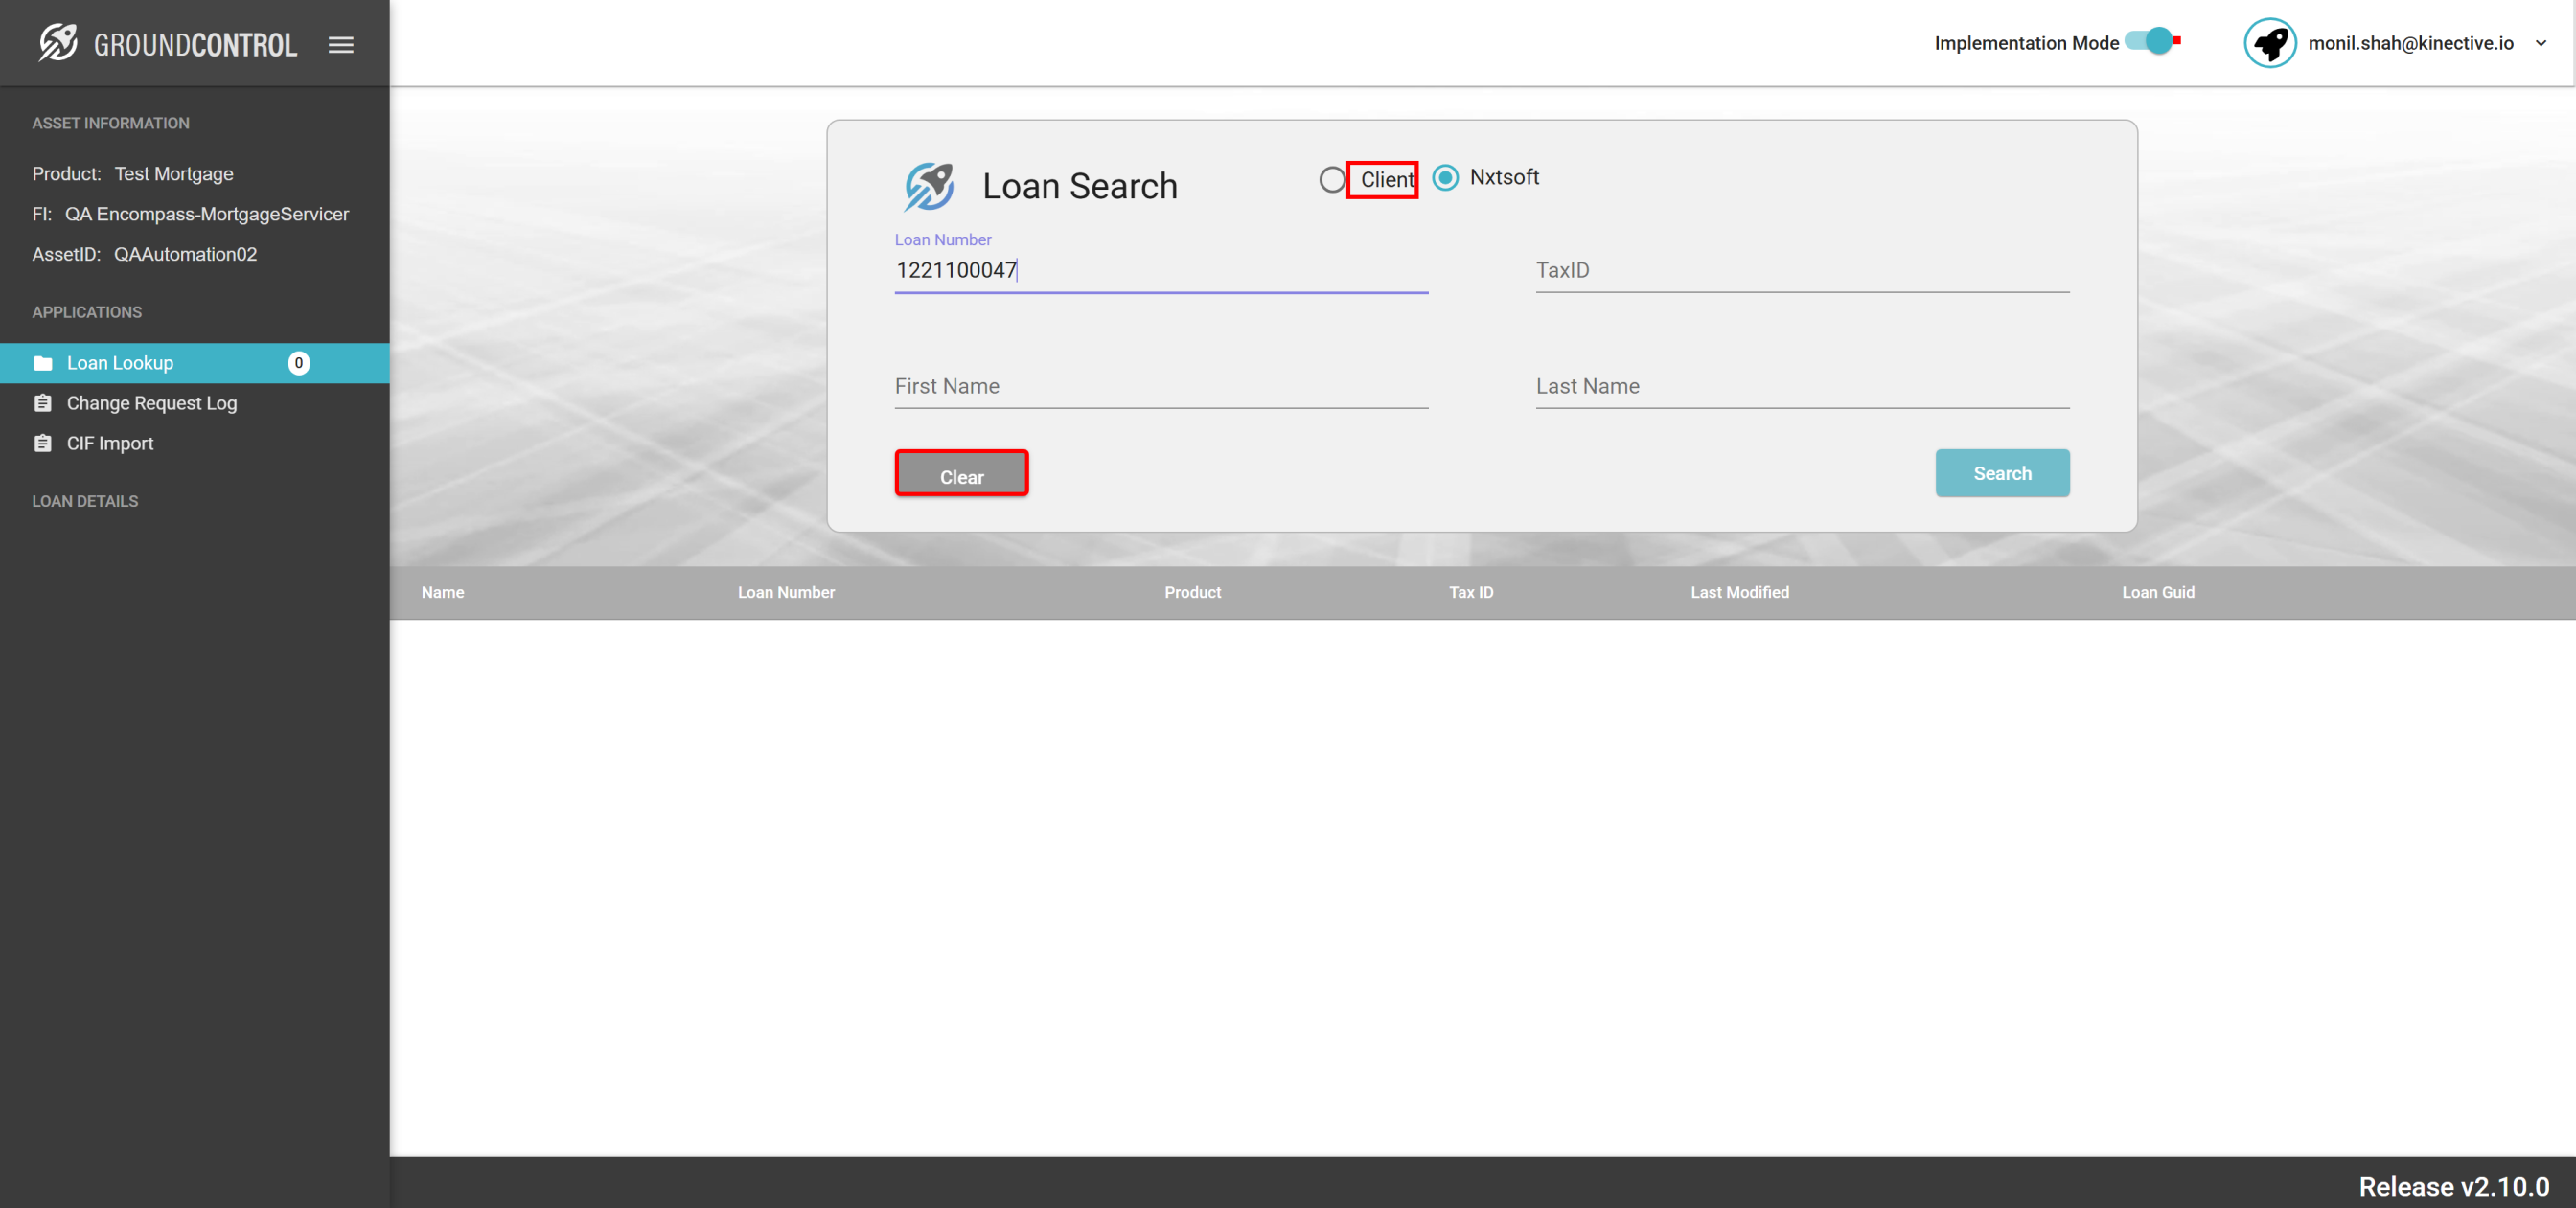2576x1208 pixels.
Task: Open the Change Request Log page
Action: tap(152, 403)
